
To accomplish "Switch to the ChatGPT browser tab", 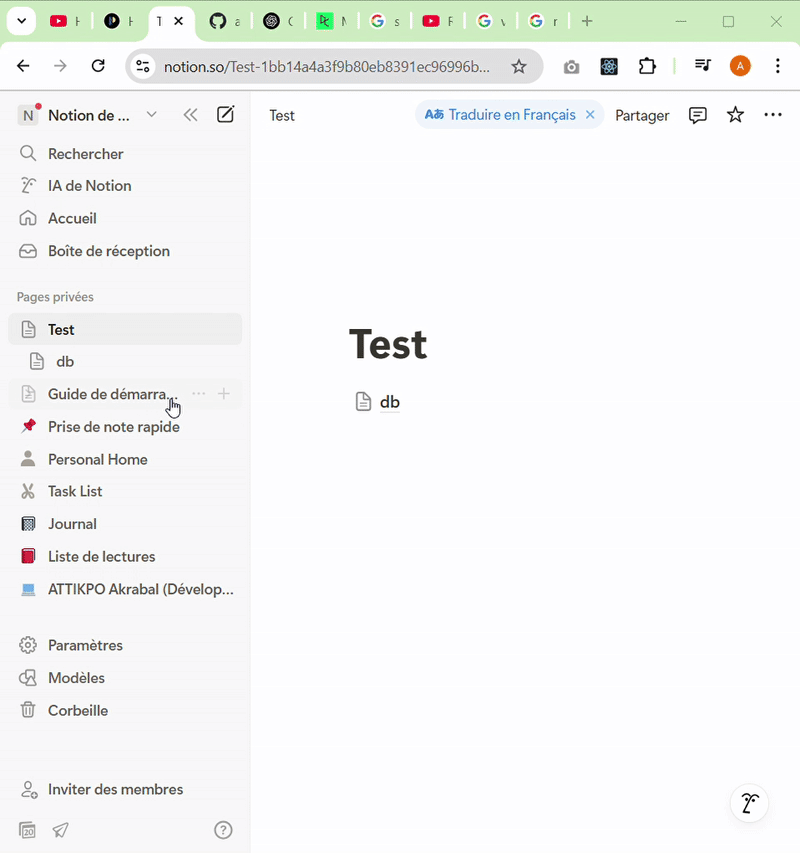I will pos(278,21).
